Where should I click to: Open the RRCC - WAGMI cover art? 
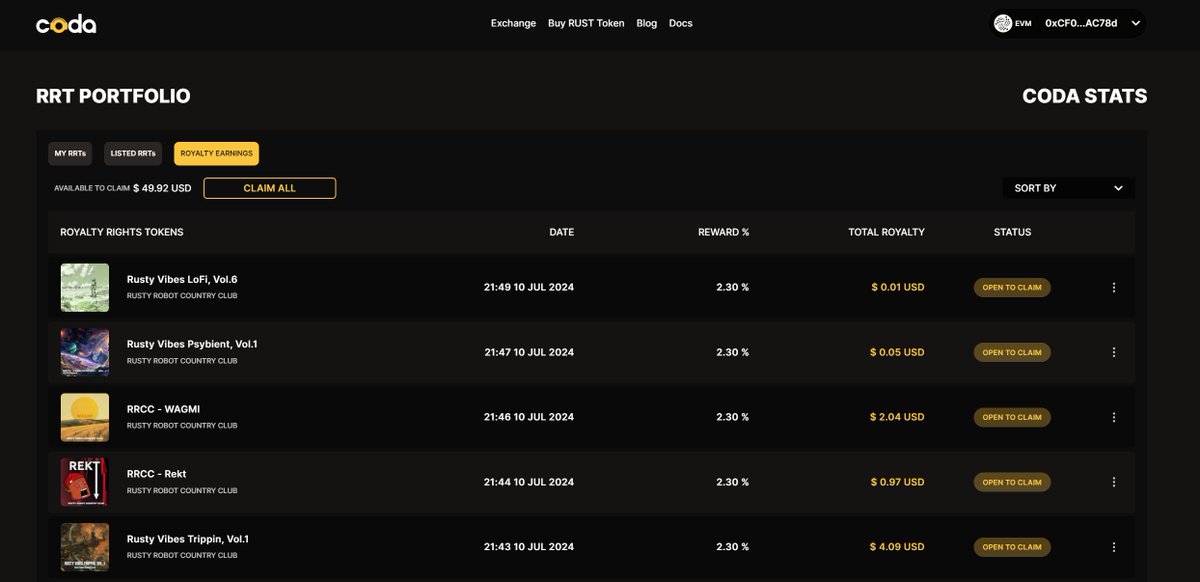[85, 417]
